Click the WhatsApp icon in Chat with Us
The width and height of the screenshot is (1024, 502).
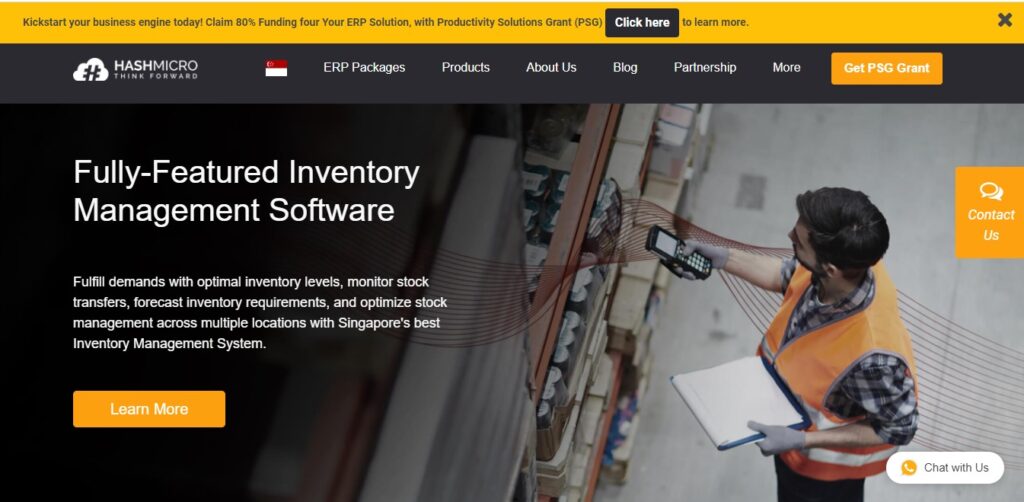click(908, 467)
